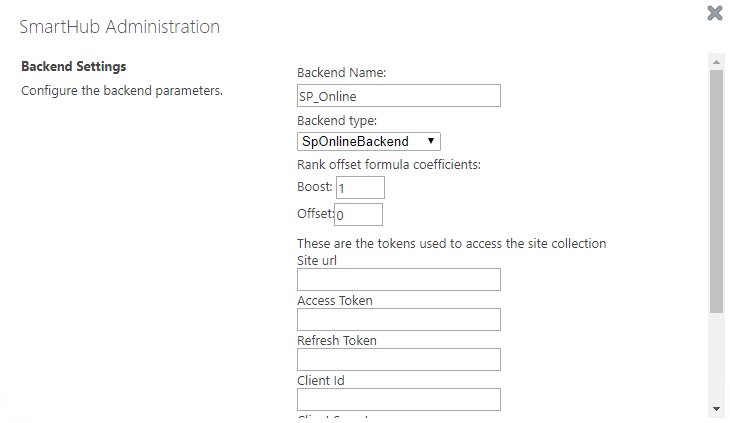Click the Refresh Token text box
The height and width of the screenshot is (423, 730).
click(x=398, y=360)
